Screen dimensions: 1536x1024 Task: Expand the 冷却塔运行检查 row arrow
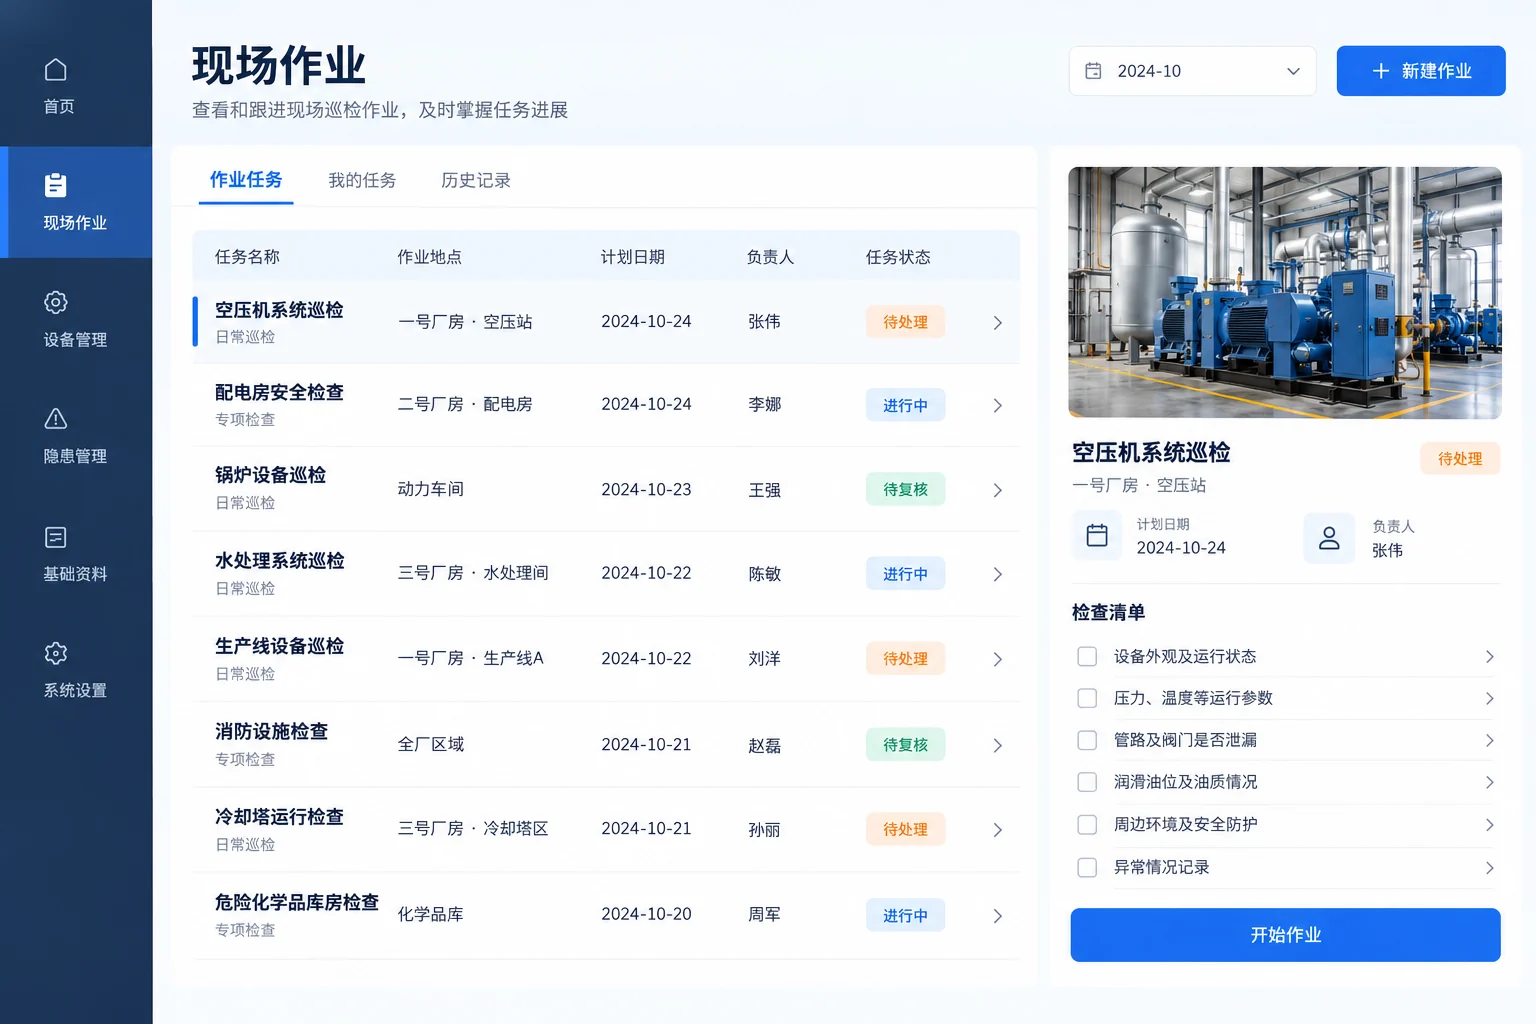click(x=997, y=830)
